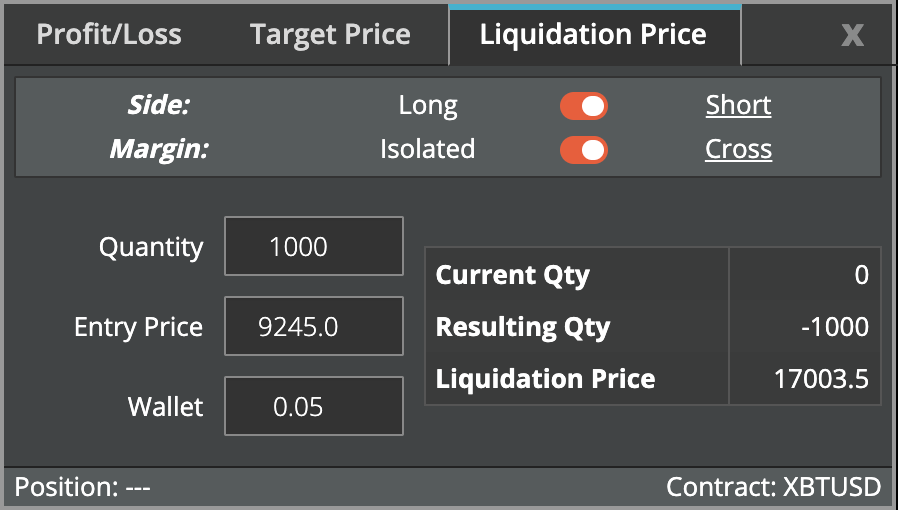Viewport: 898px width, 510px height.
Task: Toggle the Margin switch between Isolated and Cross
Action: 584,150
